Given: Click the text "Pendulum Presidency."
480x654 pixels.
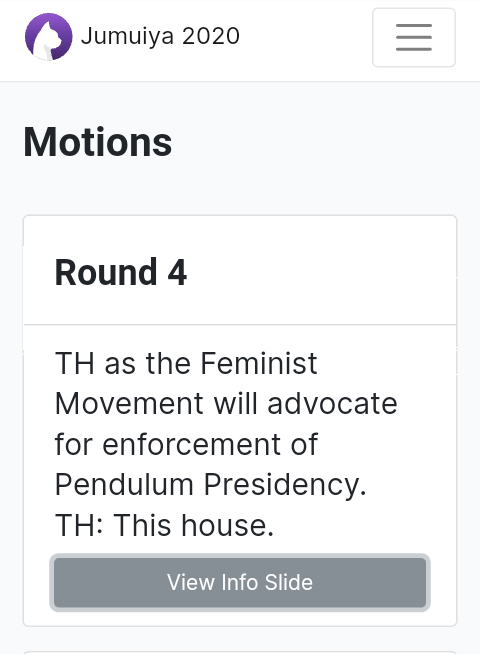Looking at the screenshot, I should pos(211,485).
